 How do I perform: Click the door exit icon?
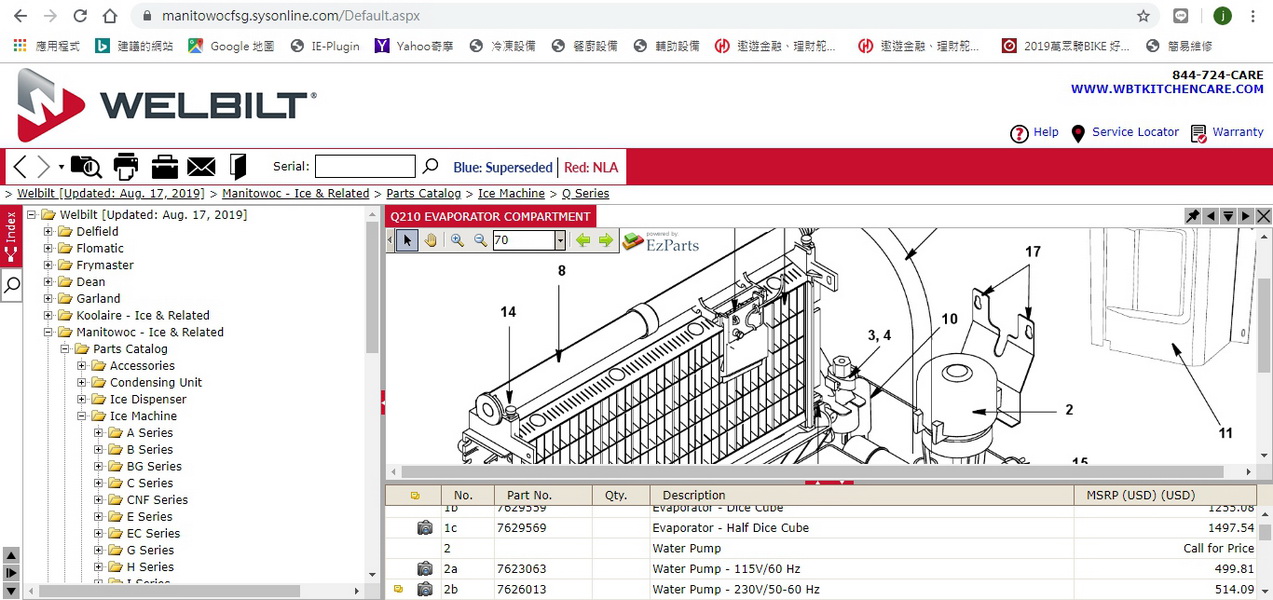pyautogui.click(x=238, y=166)
